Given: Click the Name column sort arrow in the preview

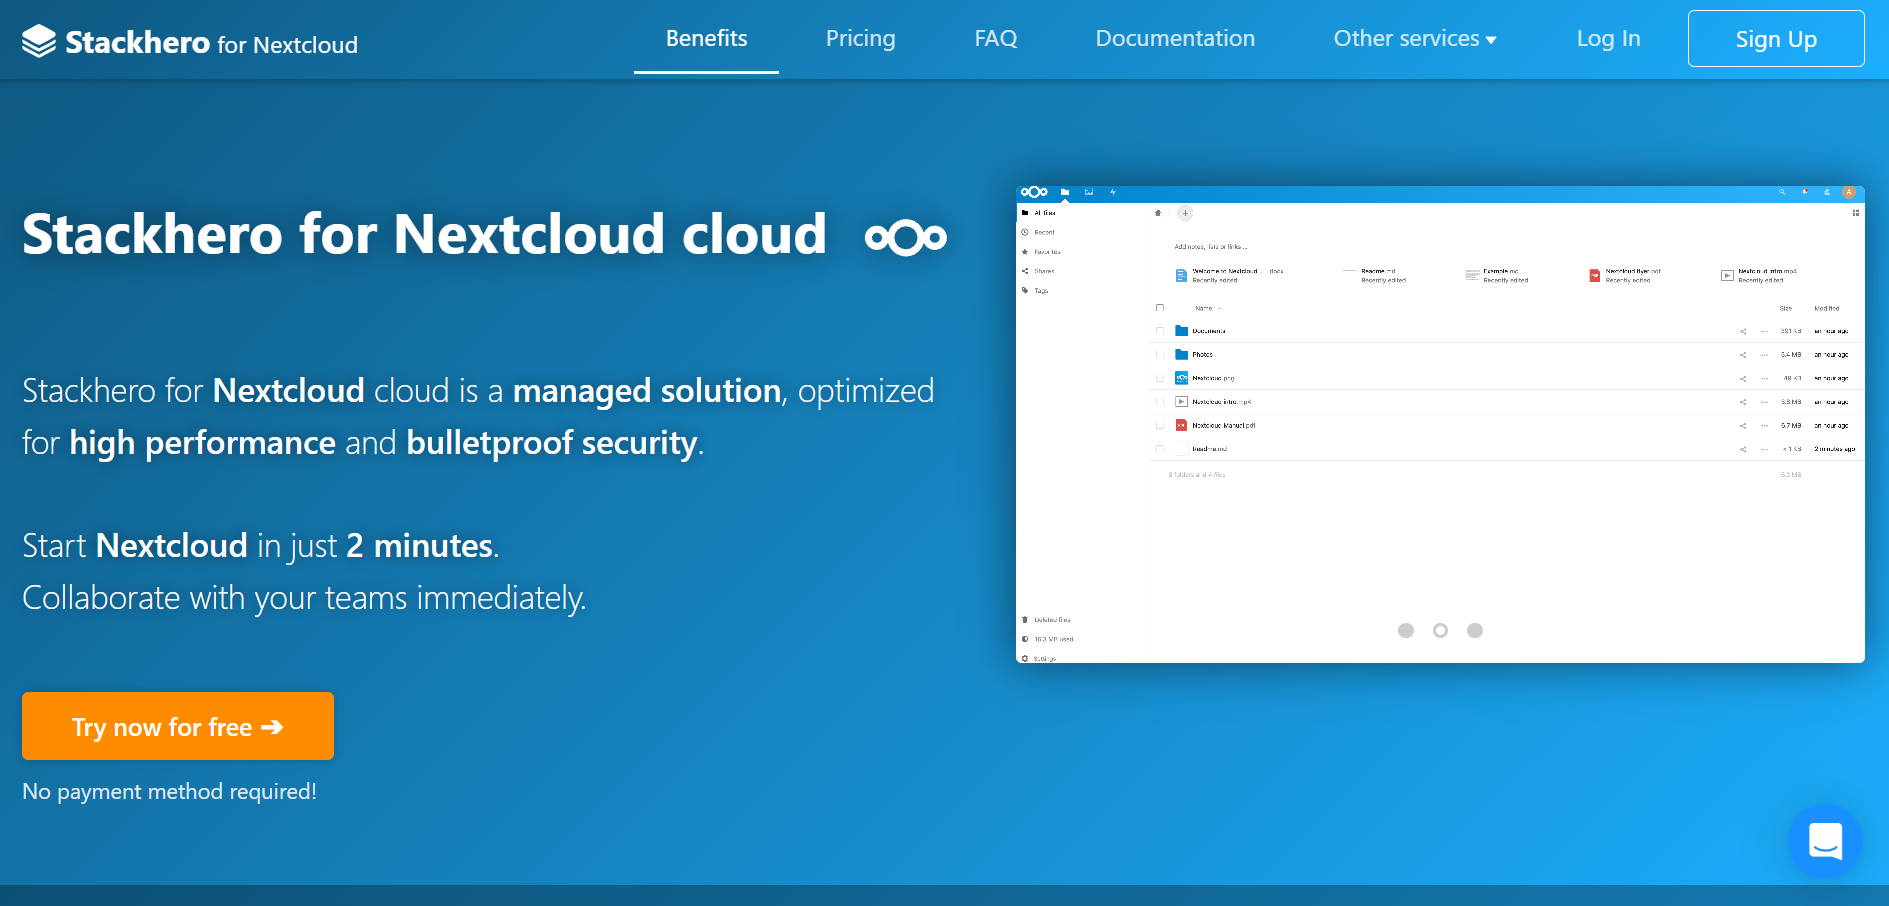Looking at the screenshot, I should (x=1220, y=309).
